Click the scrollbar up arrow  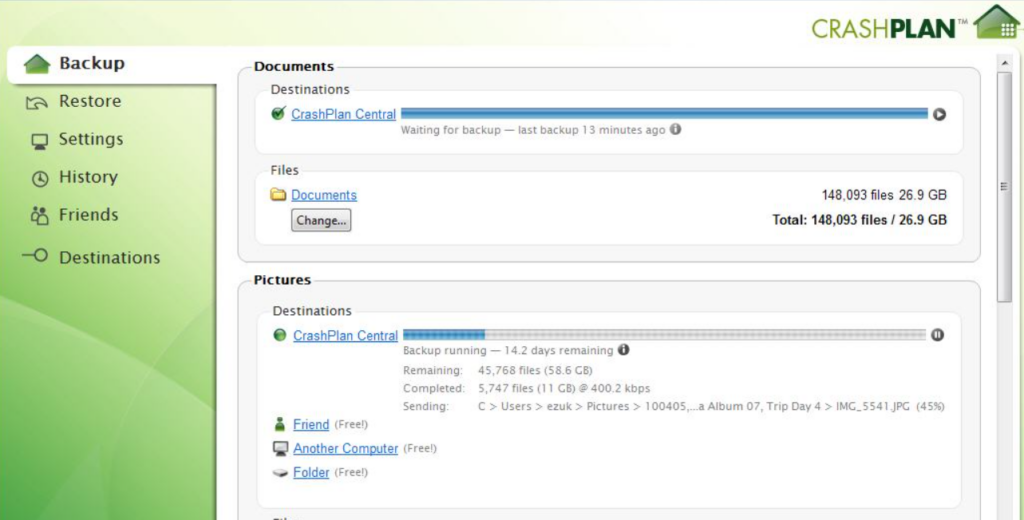tap(1004, 63)
